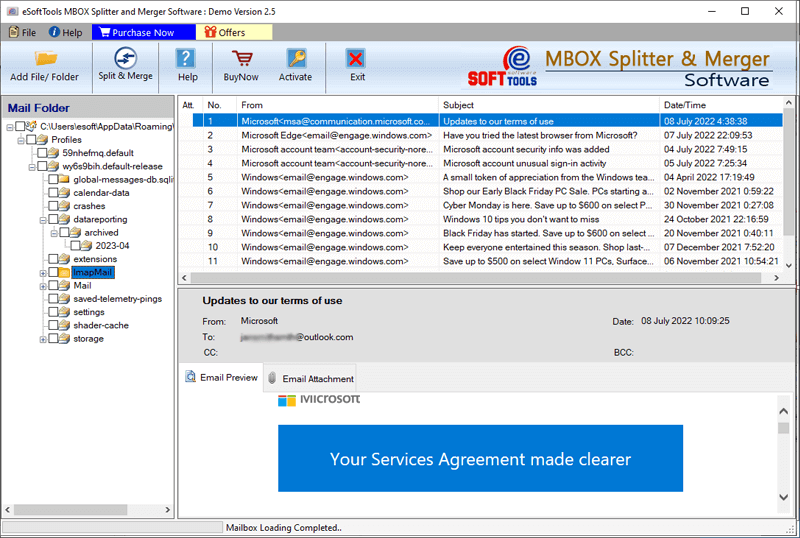800x538 pixels.
Task: Open the Purchase Now menu item
Action: click(143, 32)
